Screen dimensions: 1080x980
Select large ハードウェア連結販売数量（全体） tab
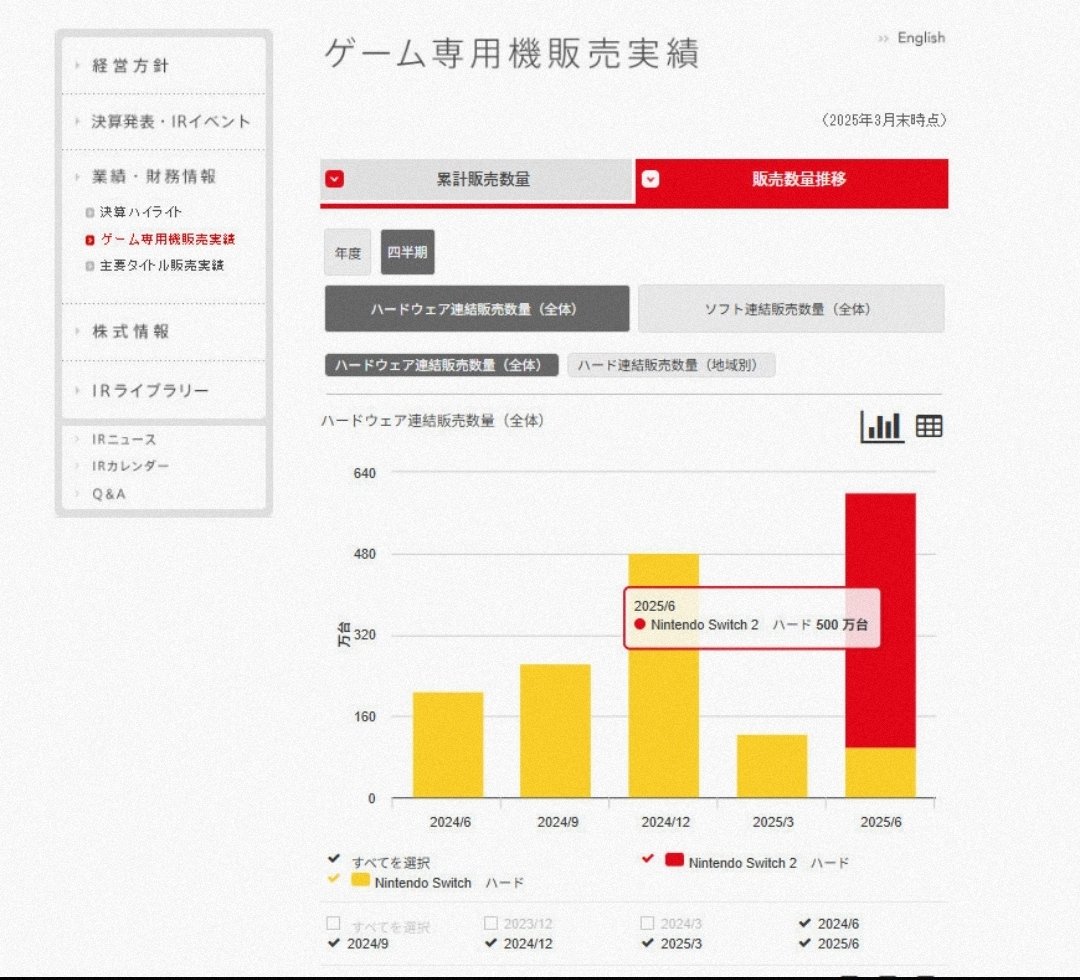(x=477, y=309)
